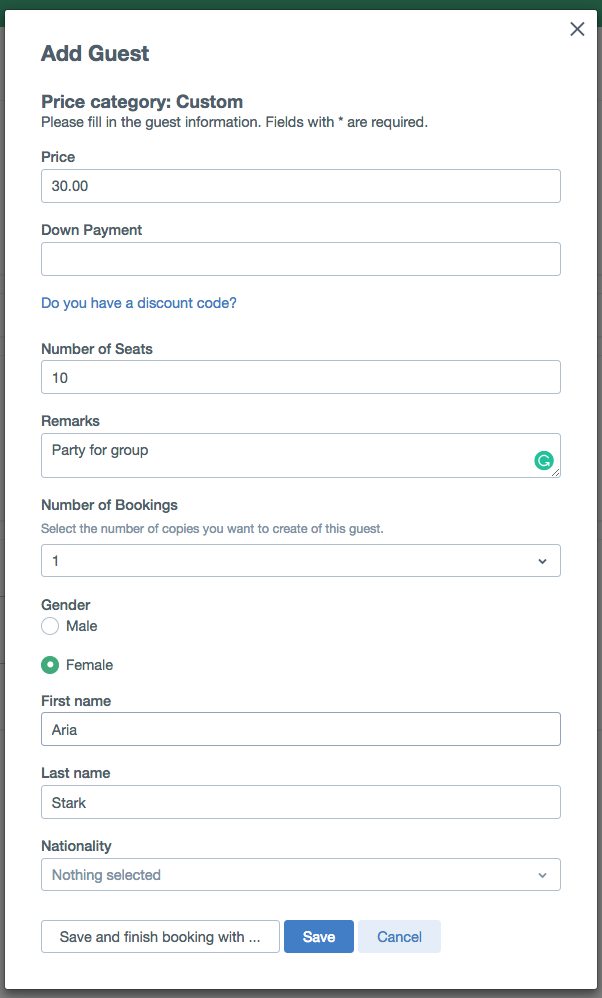Image resolution: width=602 pixels, height=998 pixels.
Task: Close the Add Guest dialog with X
Action: click(x=577, y=29)
